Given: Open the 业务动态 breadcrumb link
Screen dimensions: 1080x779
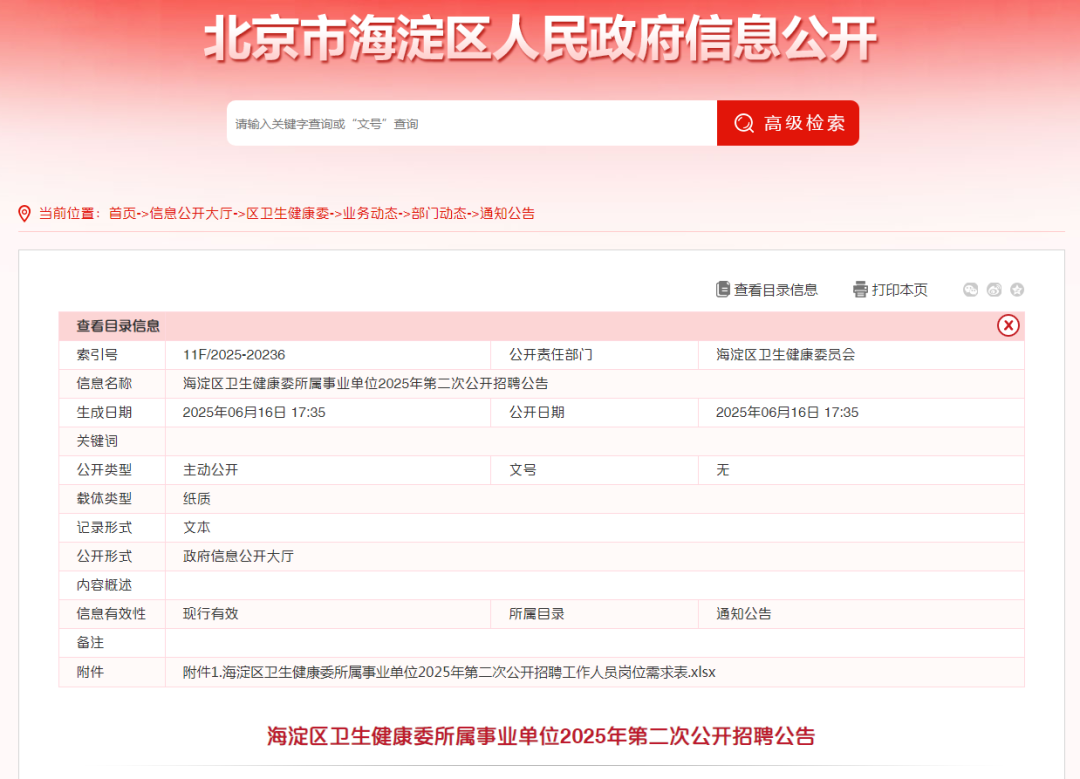Looking at the screenshot, I should coord(371,214).
